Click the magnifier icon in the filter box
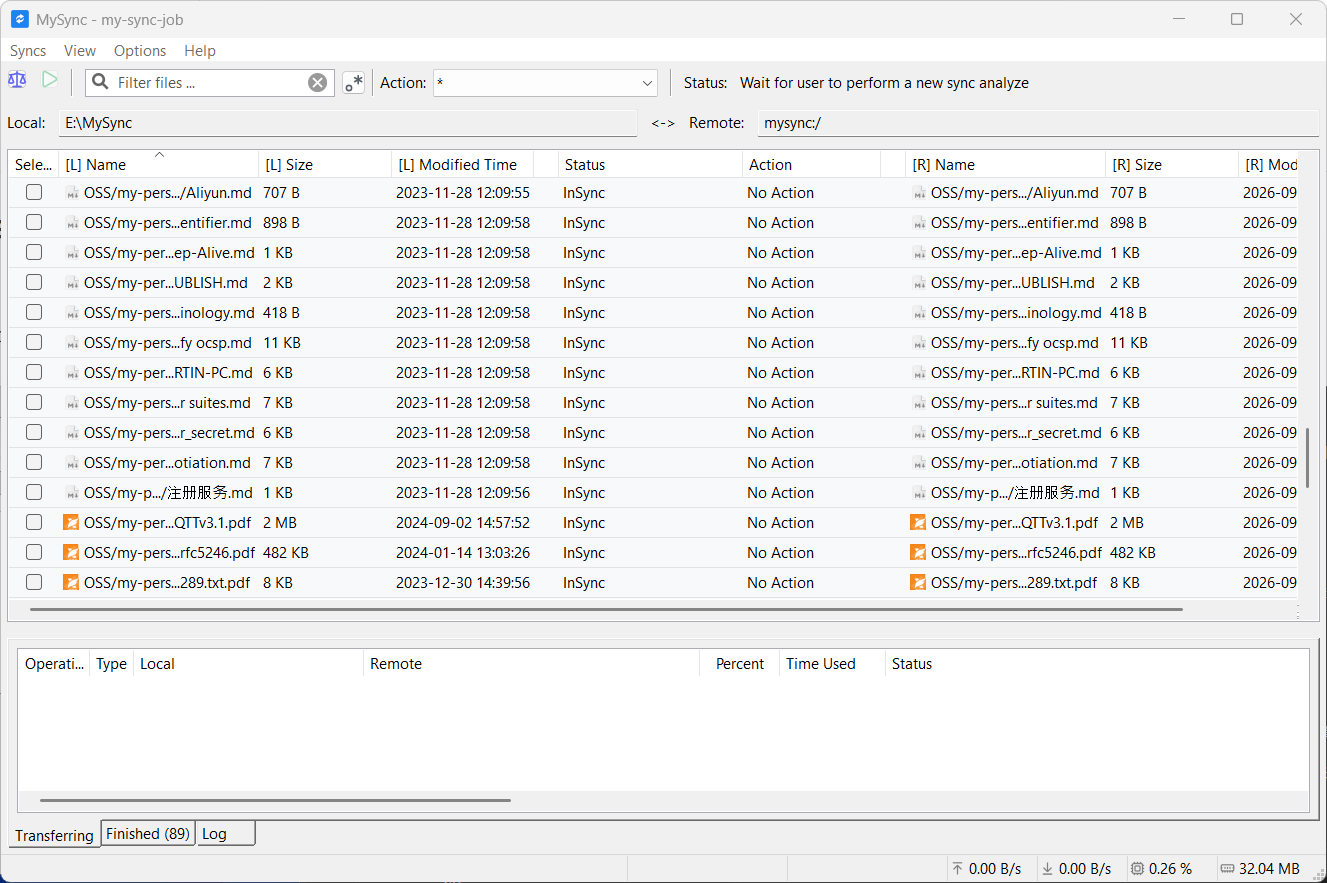The width and height of the screenshot is (1327, 883). pos(100,82)
